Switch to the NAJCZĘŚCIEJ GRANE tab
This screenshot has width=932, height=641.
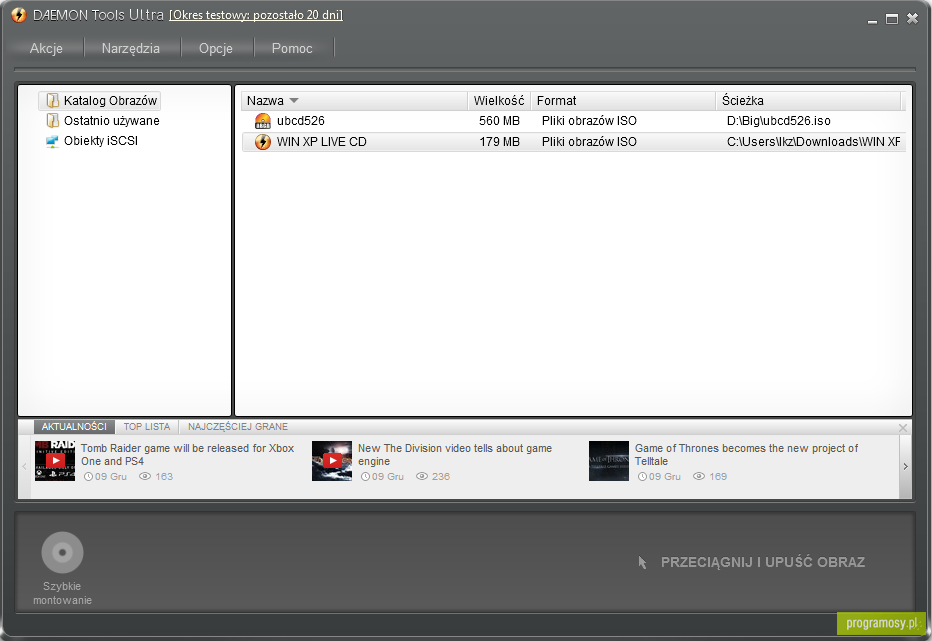click(238, 426)
